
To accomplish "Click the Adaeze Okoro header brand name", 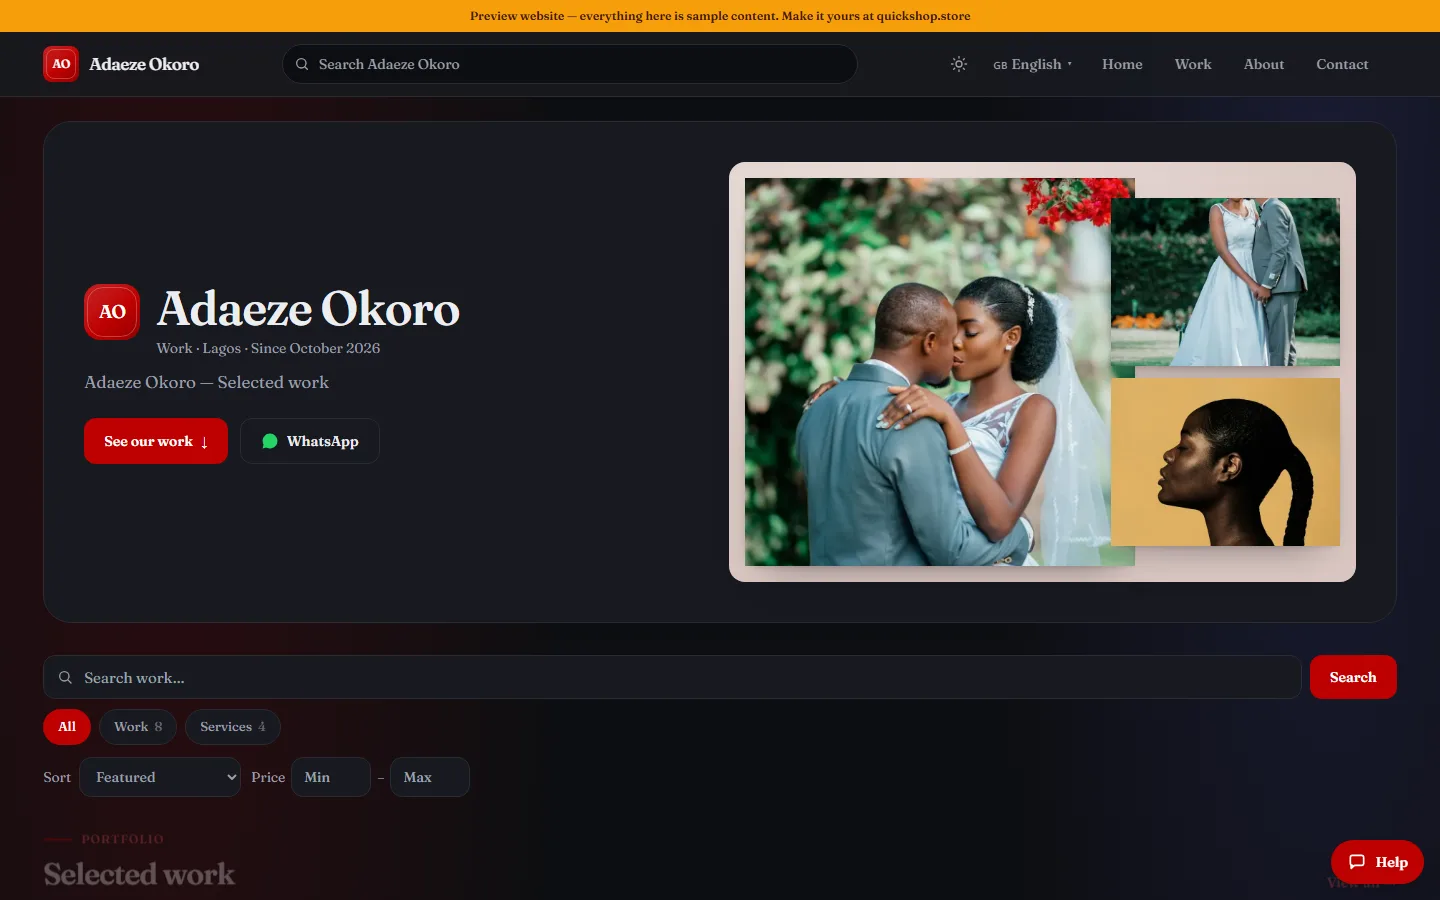I will 144,64.
